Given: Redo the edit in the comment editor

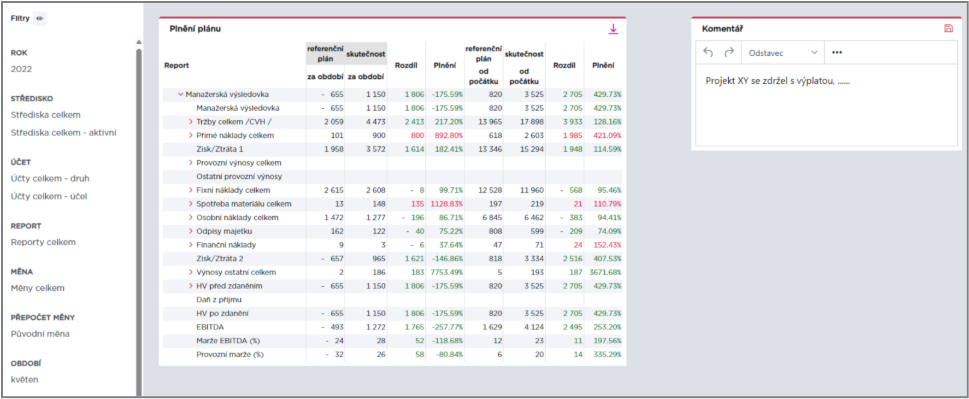Looking at the screenshot, I should 729,52.
